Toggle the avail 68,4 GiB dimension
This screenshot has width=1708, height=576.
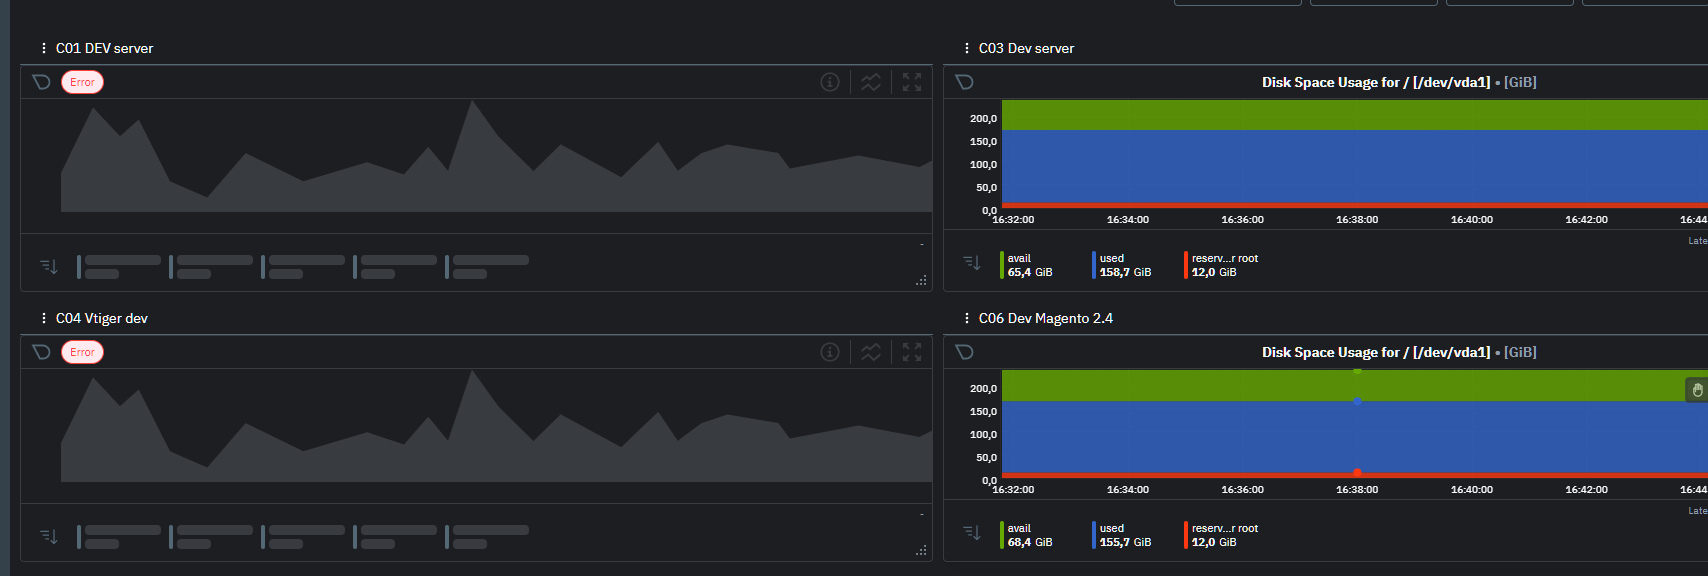tap(1028, 535)
